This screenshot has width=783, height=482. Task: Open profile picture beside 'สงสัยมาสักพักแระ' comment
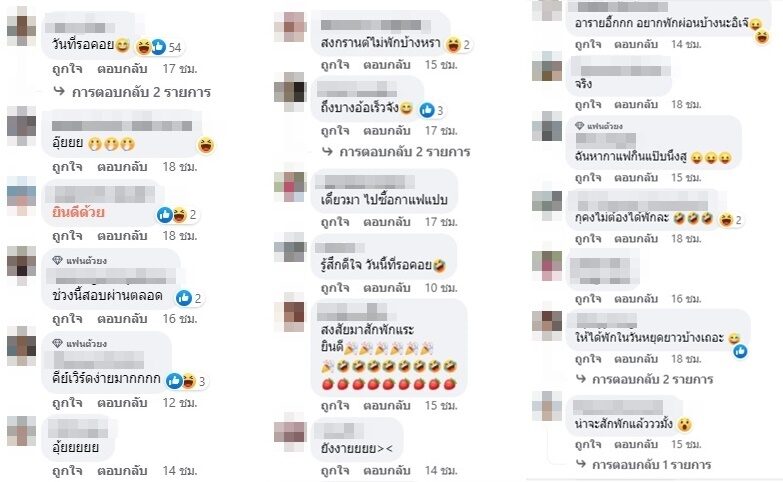tap(291, 316)
